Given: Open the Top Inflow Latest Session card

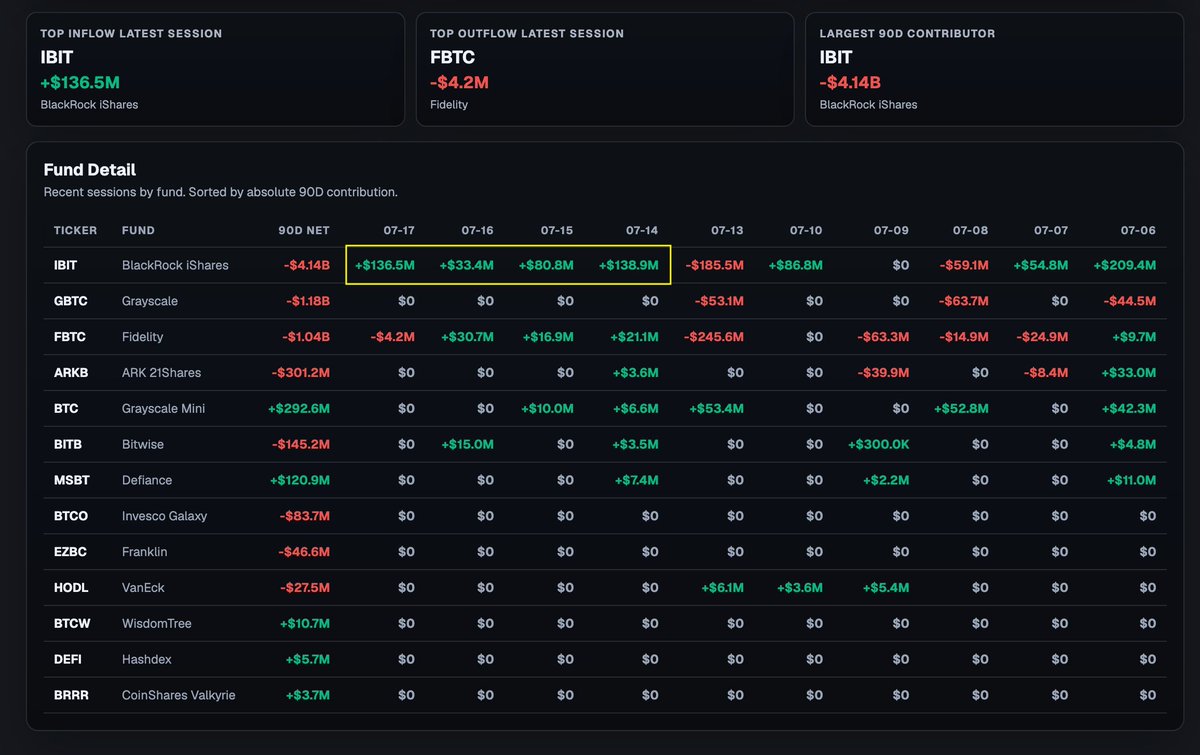Looking at the screenshot, I should (x=215, y=69).
